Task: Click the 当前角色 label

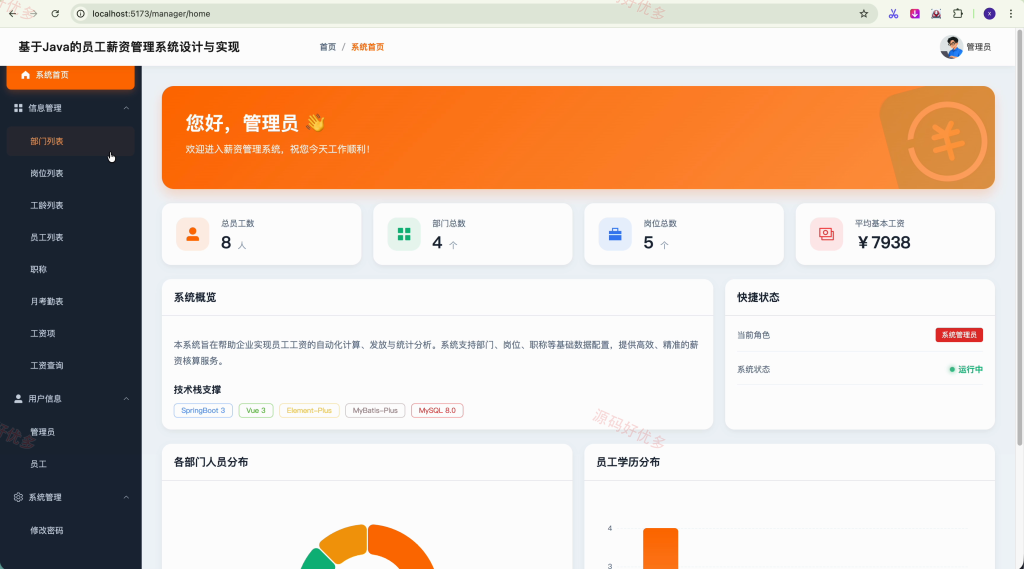Action: pos(754,334)
